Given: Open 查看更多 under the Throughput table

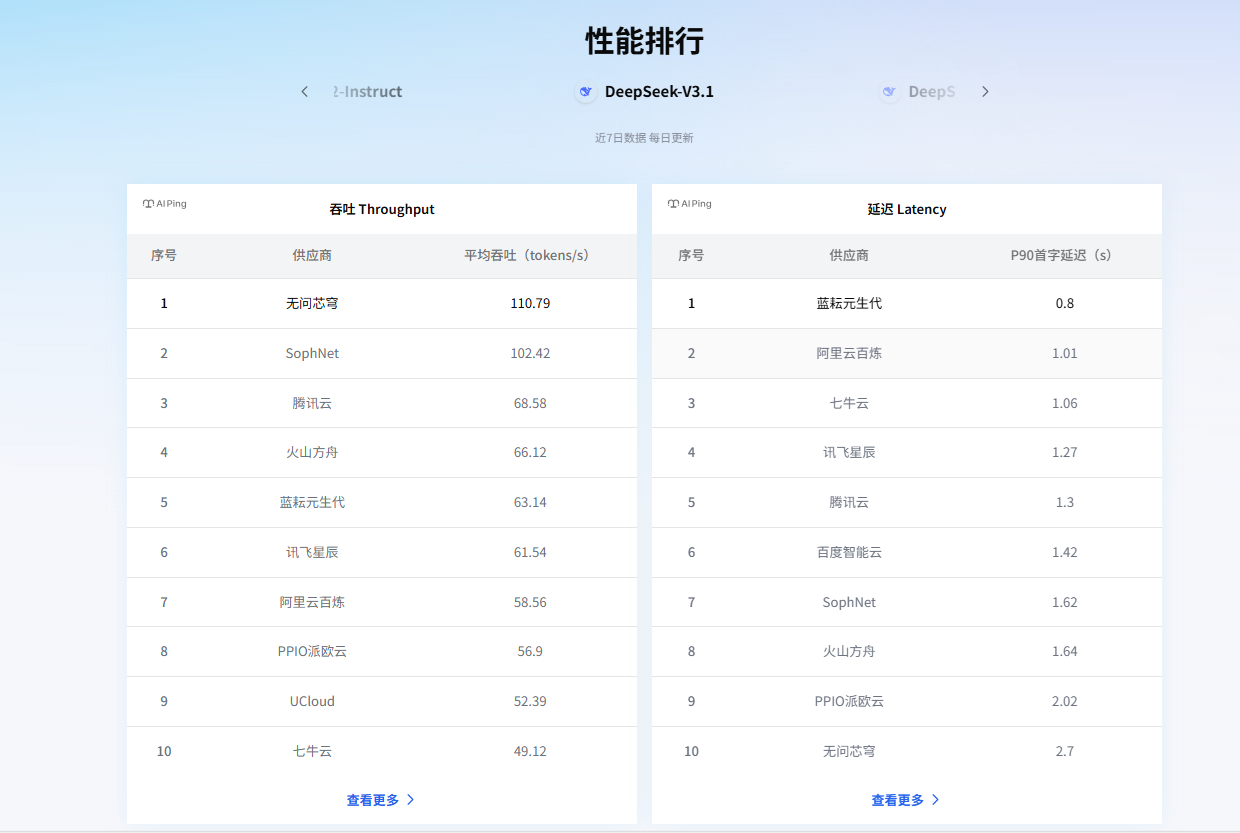Looking at the screenshot, I should click(373, 800).
